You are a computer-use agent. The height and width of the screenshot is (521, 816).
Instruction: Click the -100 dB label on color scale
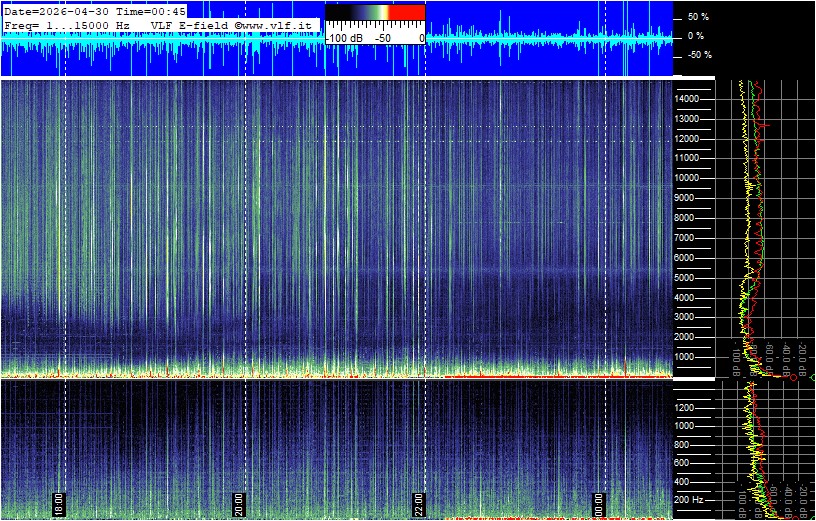[x=345, y=39]
